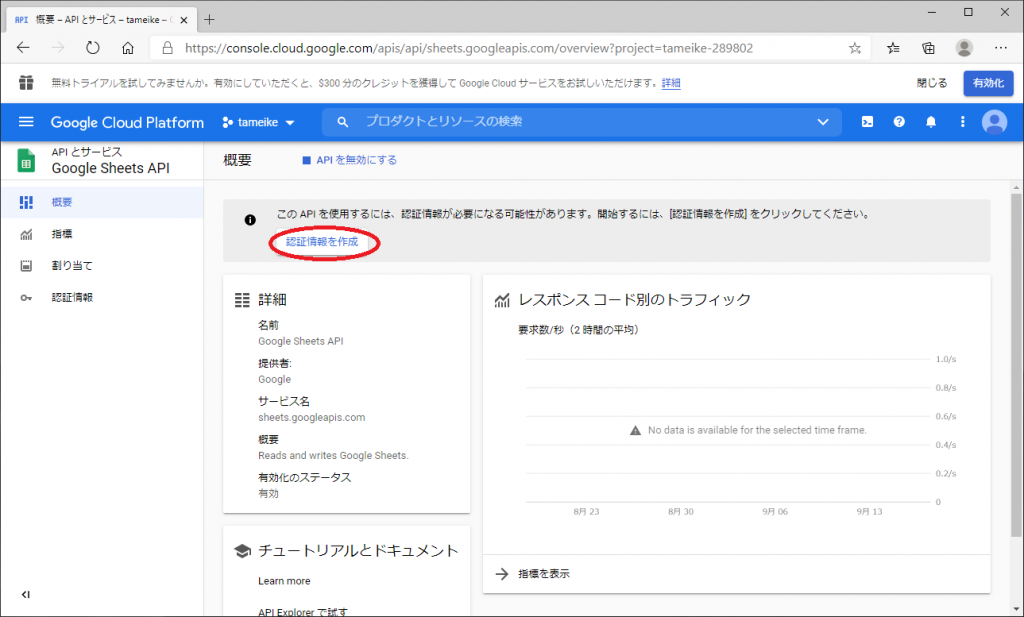
Task: Click the browser refresh icon
Action: (x=93, y=48)
